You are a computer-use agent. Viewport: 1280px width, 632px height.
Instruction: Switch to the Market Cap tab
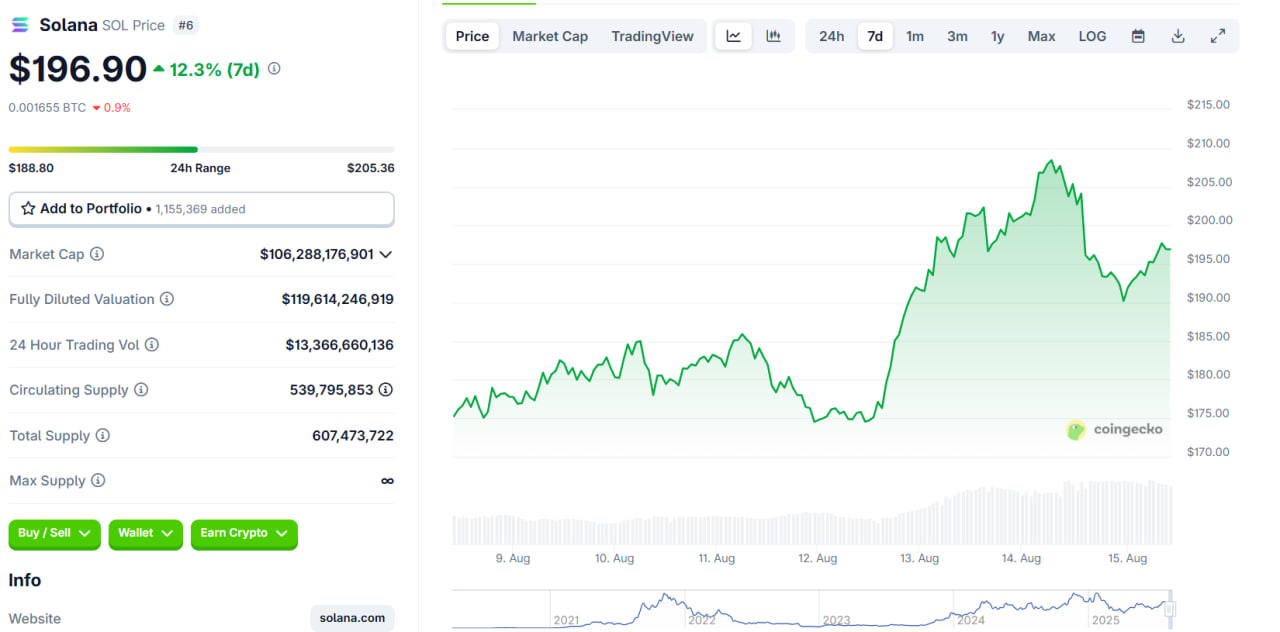point(550,36)
